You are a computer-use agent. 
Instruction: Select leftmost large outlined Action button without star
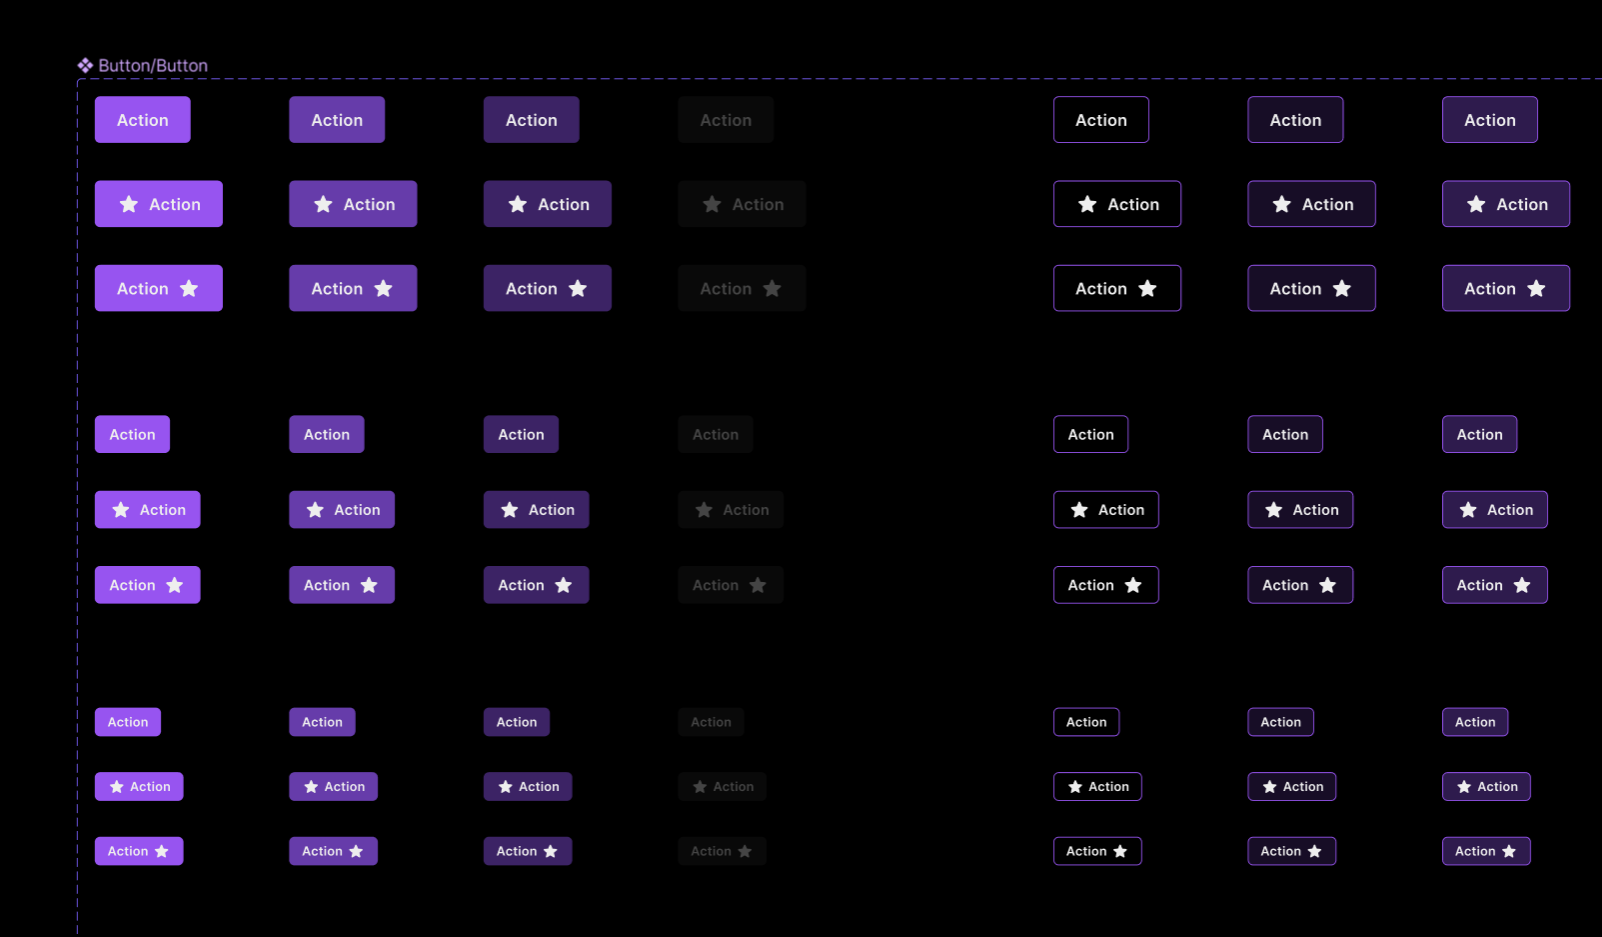1100,120
